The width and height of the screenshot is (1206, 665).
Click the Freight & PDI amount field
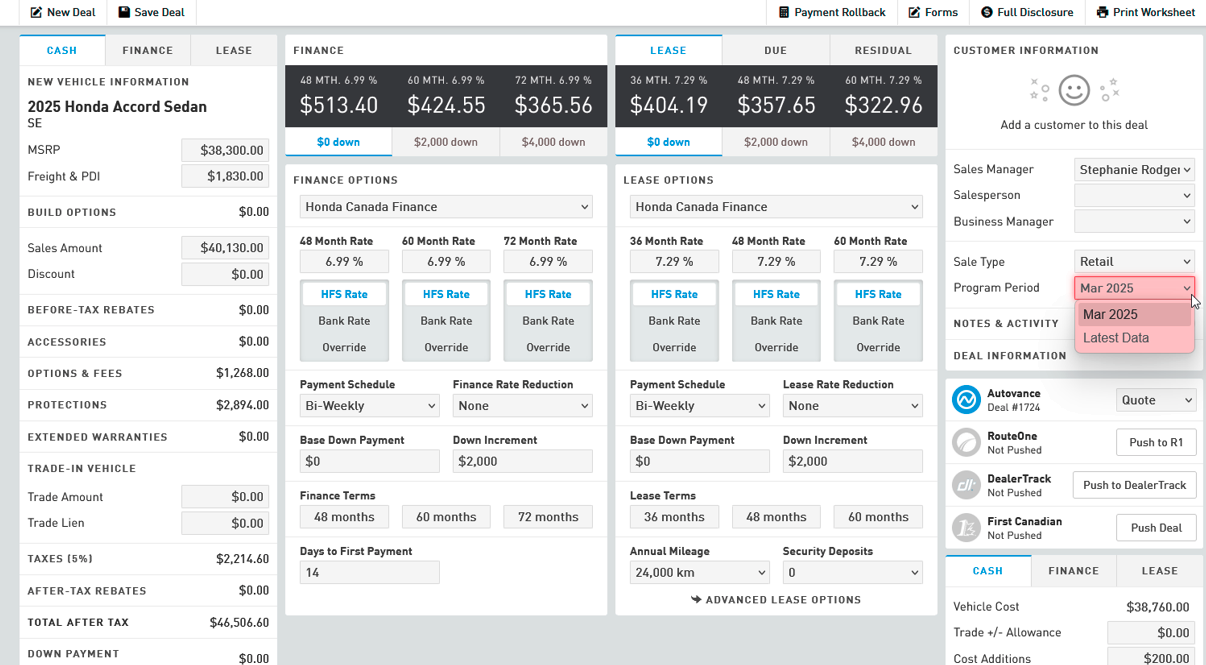pos(225,176)
